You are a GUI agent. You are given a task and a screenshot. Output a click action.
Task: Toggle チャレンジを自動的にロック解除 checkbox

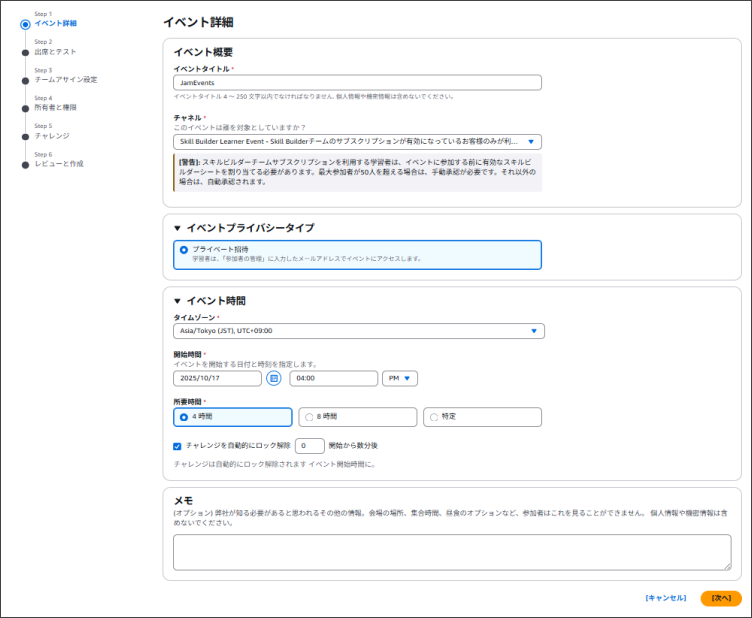(178, 446)
